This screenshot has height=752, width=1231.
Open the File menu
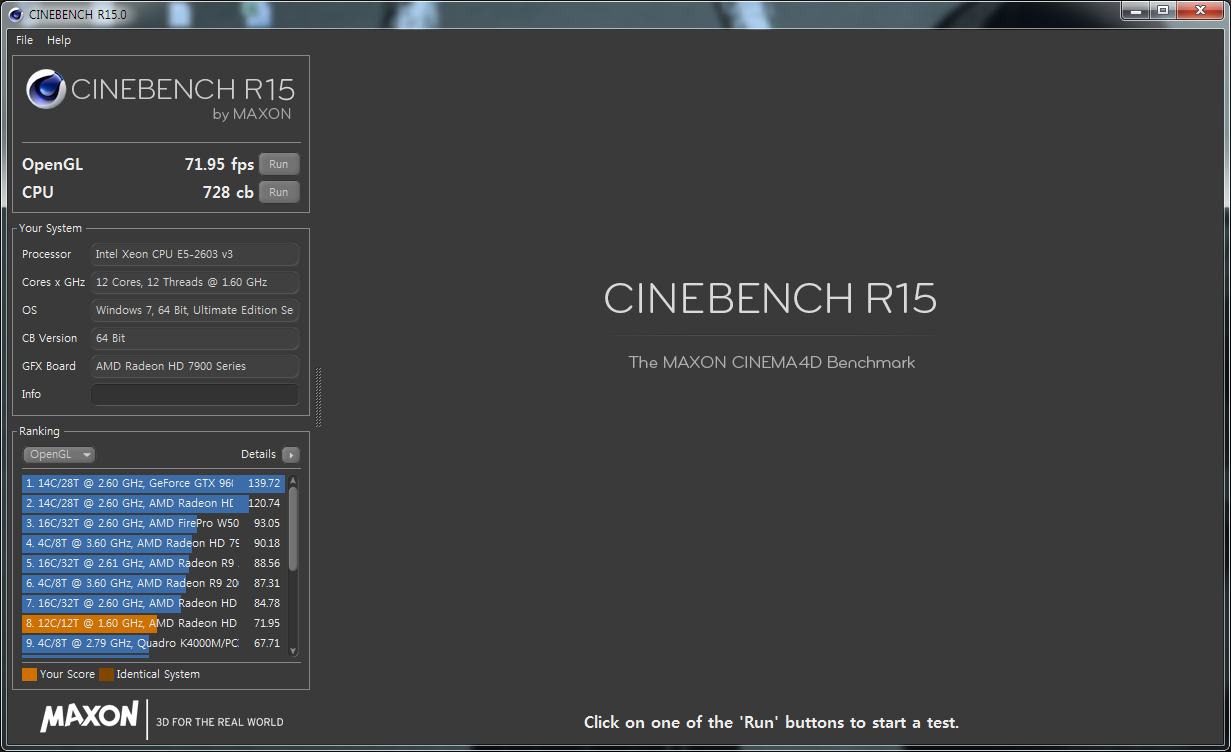click(24, 40)
